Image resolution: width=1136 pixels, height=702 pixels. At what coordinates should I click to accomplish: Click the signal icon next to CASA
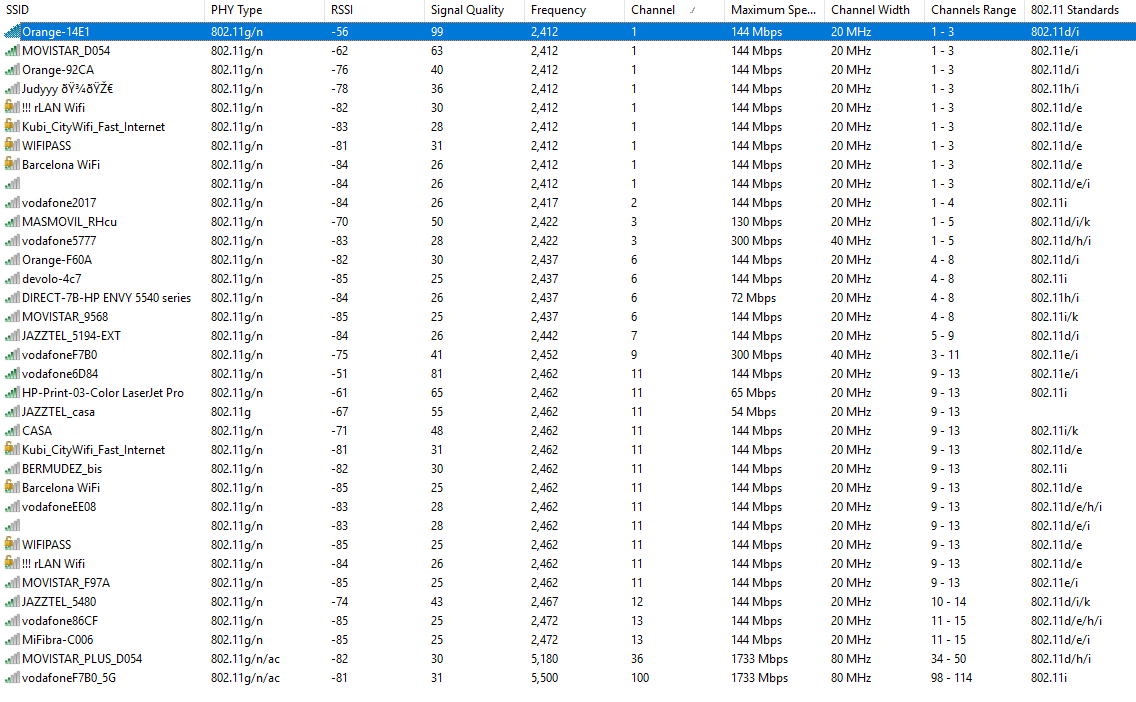point(12,430)
